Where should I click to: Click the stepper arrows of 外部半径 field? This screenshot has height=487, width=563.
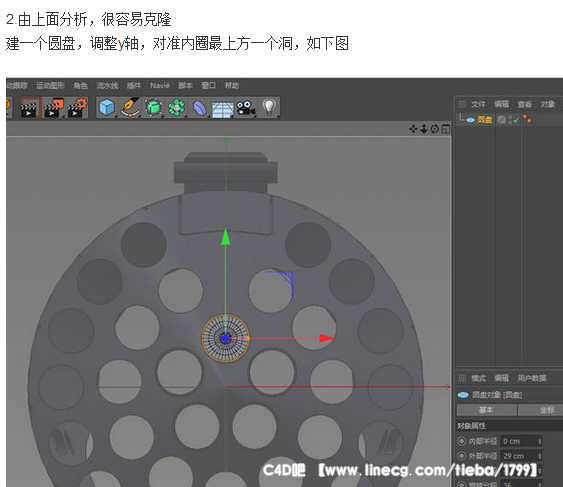pos(539,456)
